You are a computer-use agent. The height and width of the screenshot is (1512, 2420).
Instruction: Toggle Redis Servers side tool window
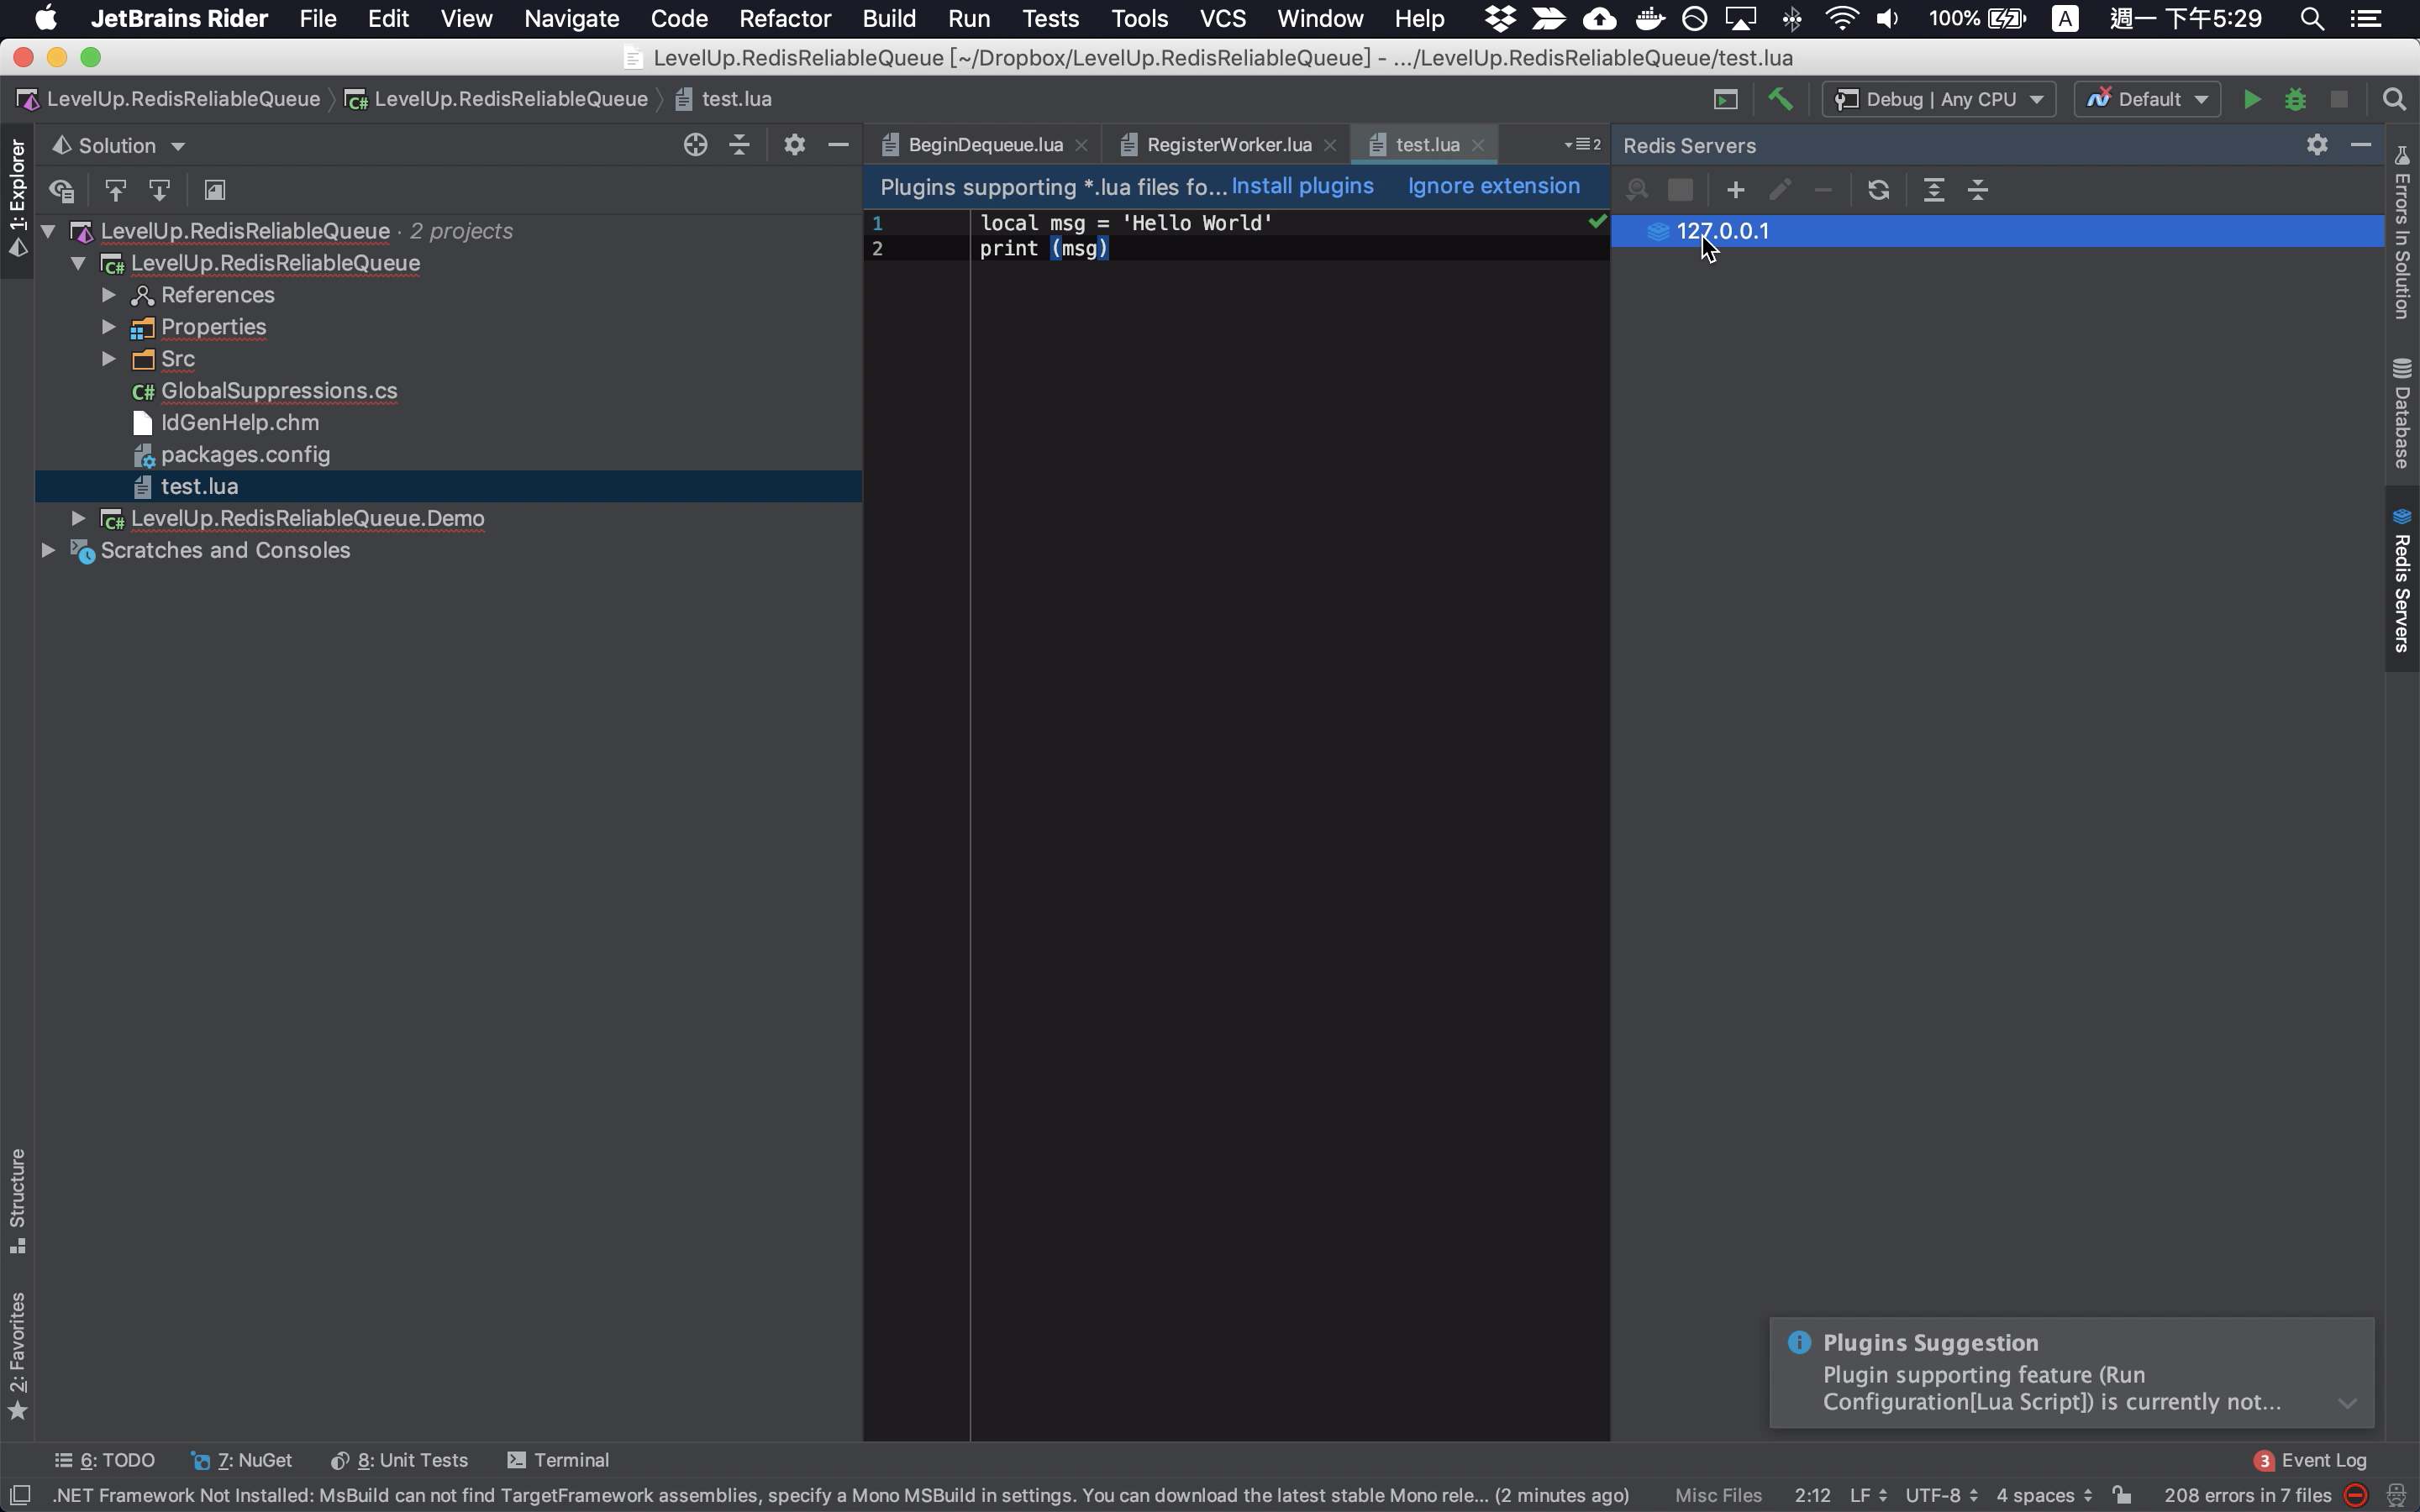(2401, 580)
